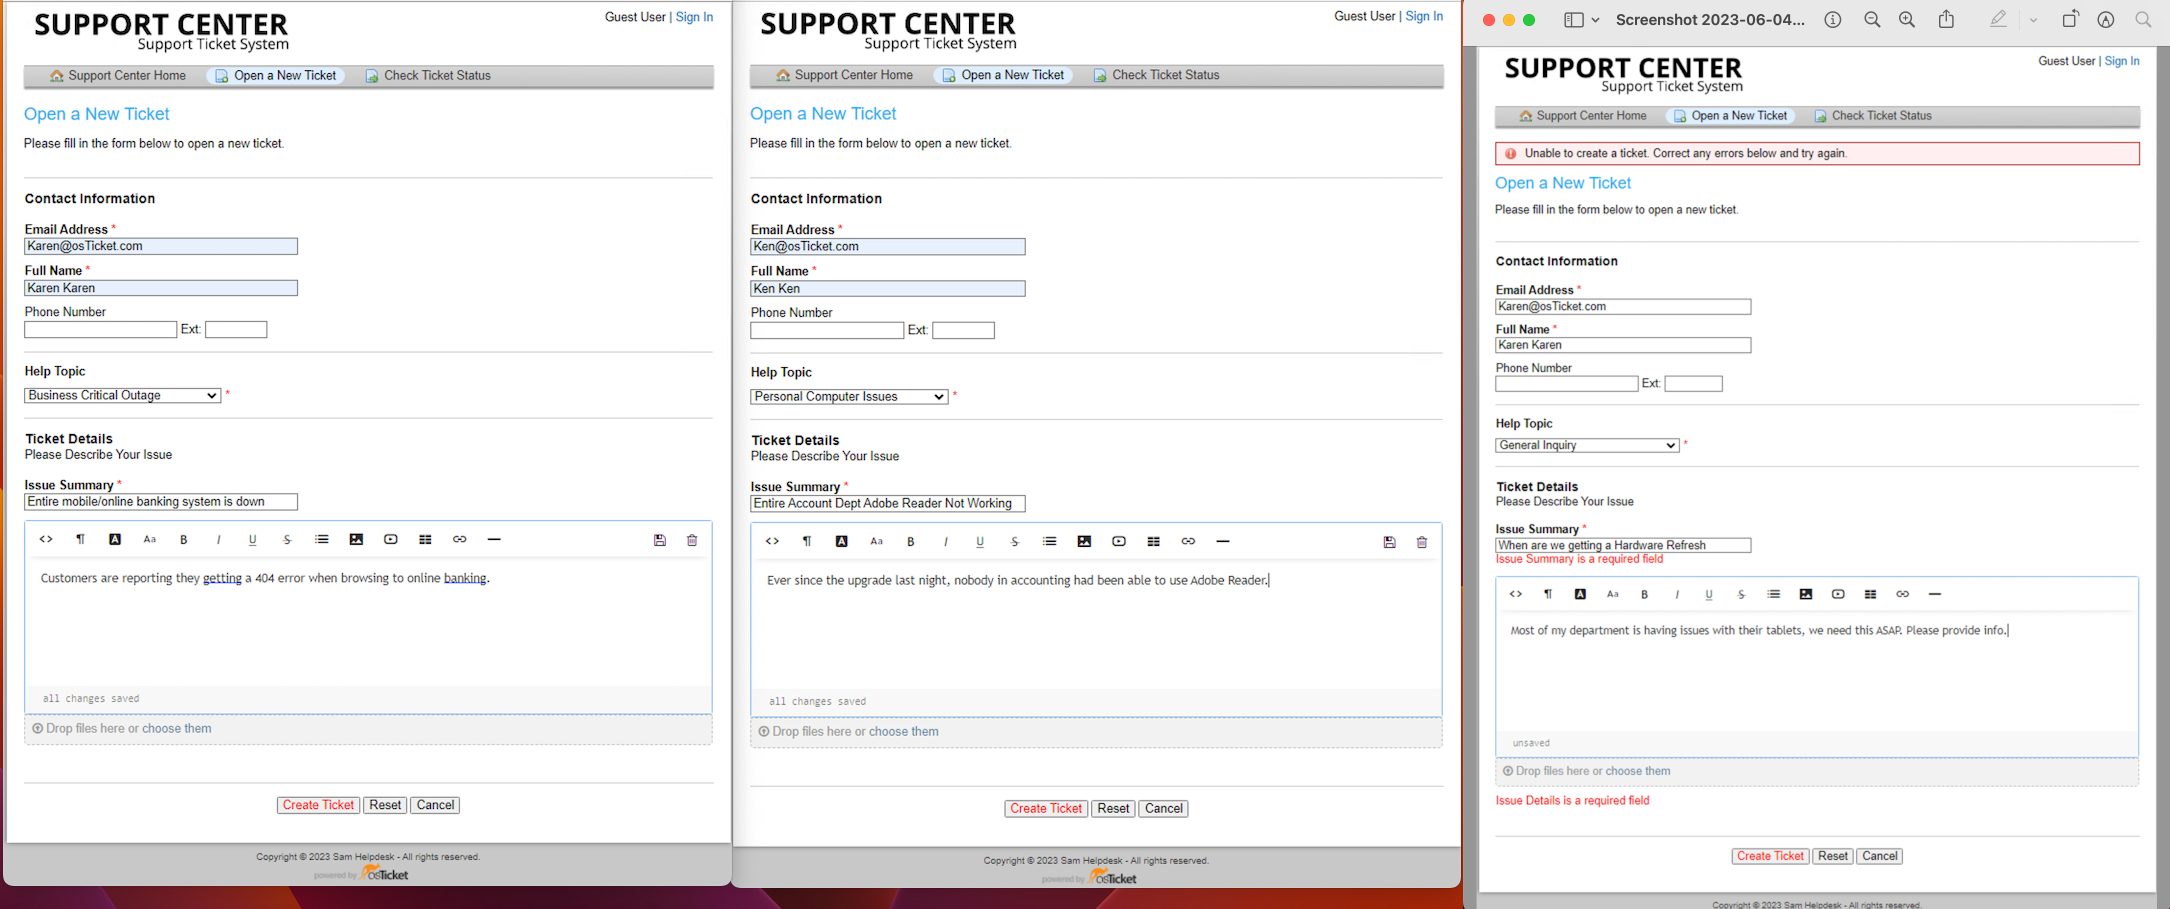2170x909 pixels.
Task: Open the video embed tool in the middle editor
Action: tap(1118, 541)
